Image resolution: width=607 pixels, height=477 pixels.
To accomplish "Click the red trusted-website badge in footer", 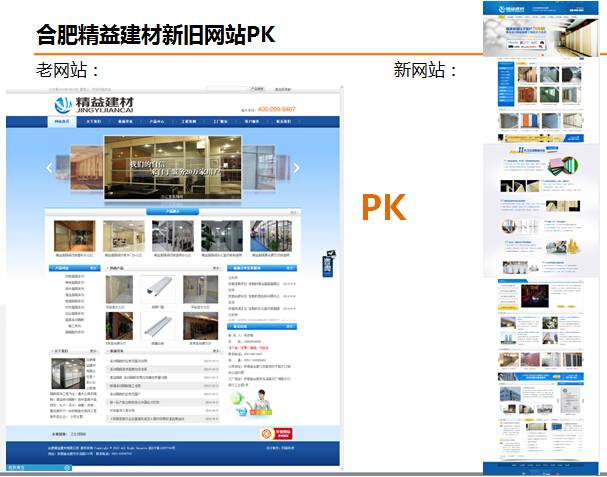I will pos(275,434).
